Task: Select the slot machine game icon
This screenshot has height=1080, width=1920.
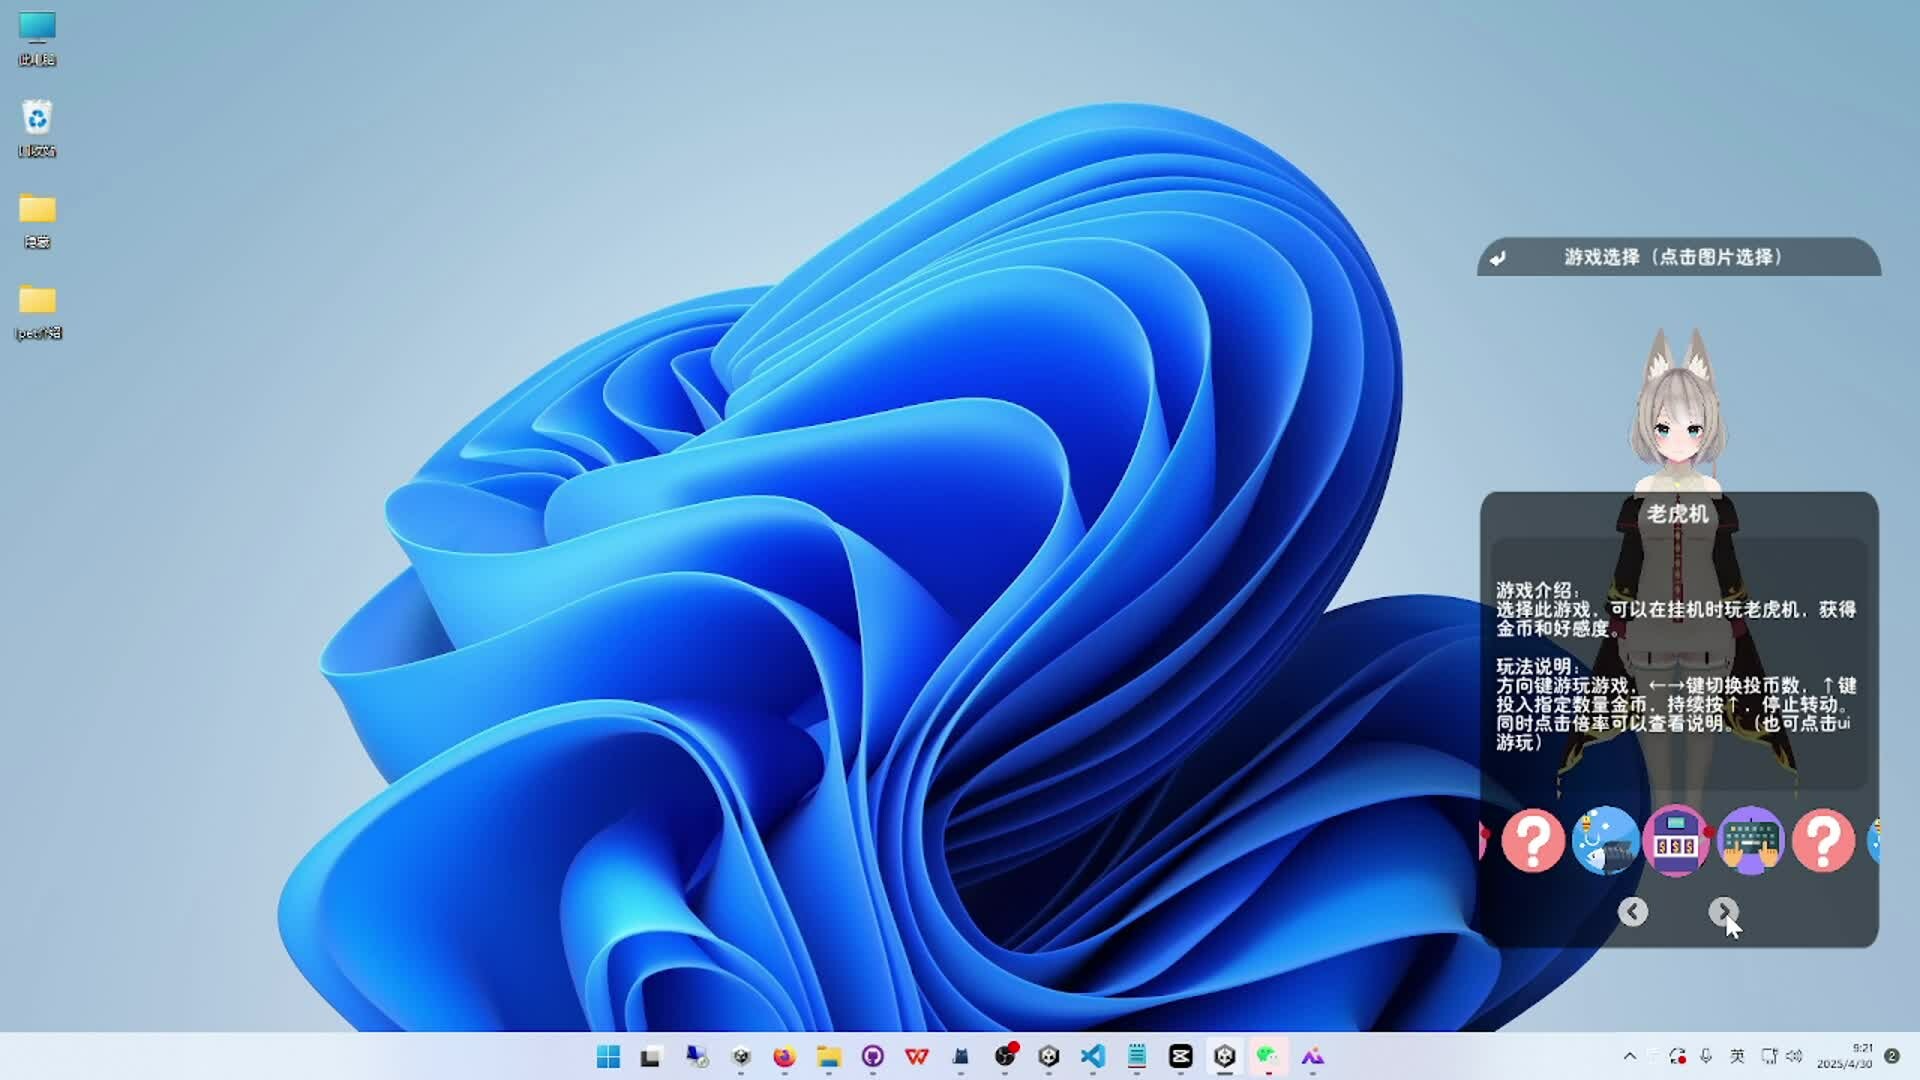Action: 1677,841
